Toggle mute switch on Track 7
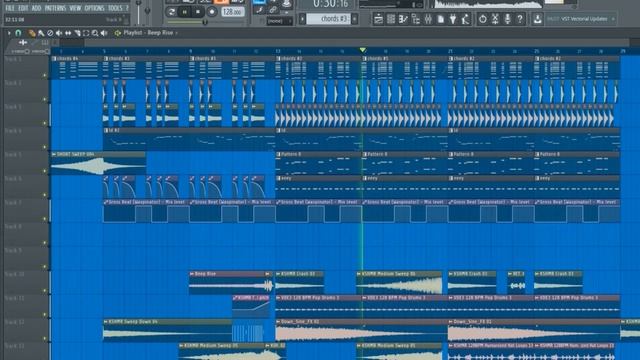Image resolution: width=640 pixels, height=360 pixels. [x=45, y=219]
